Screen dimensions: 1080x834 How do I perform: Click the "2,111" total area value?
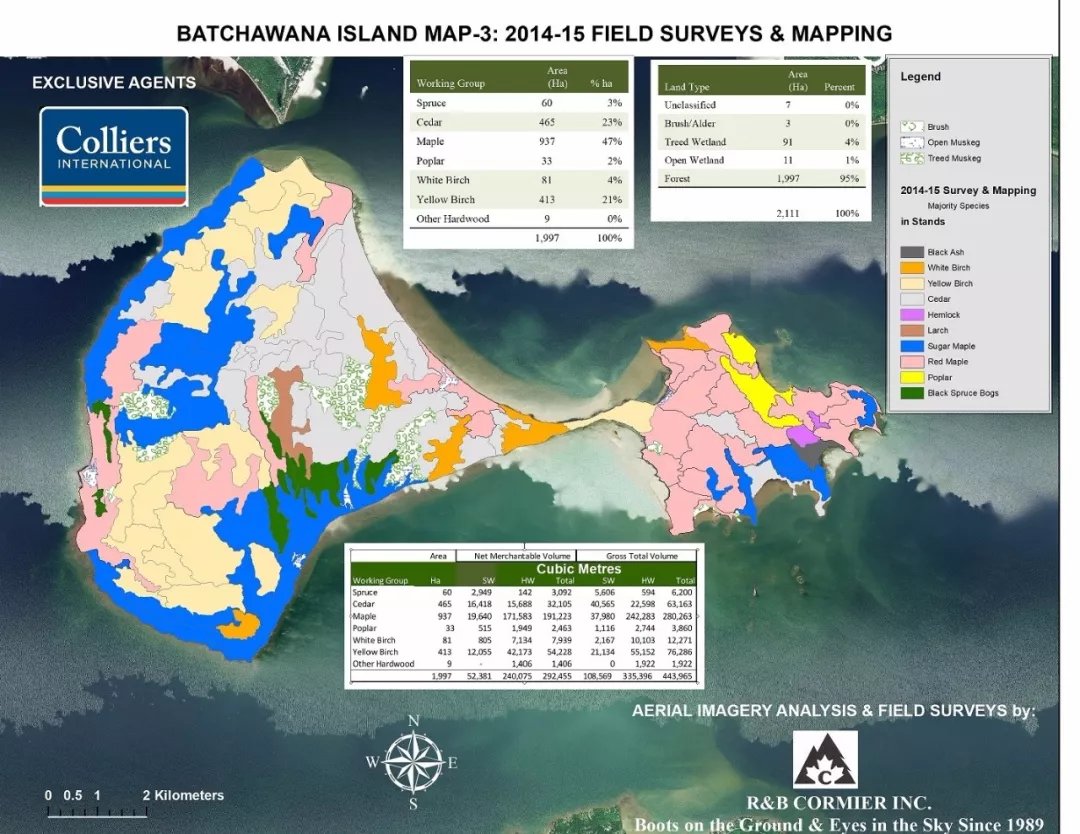[787, 213]
